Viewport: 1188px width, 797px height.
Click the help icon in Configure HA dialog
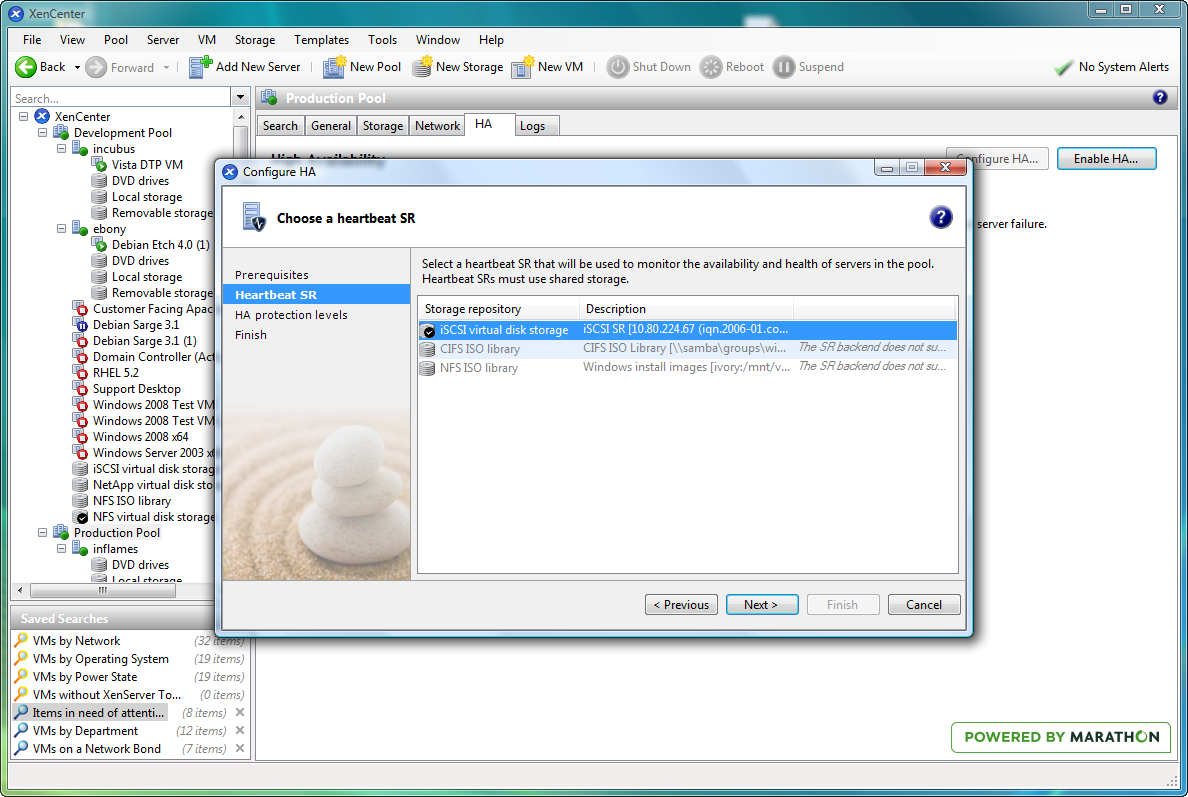tap(940, 217)
